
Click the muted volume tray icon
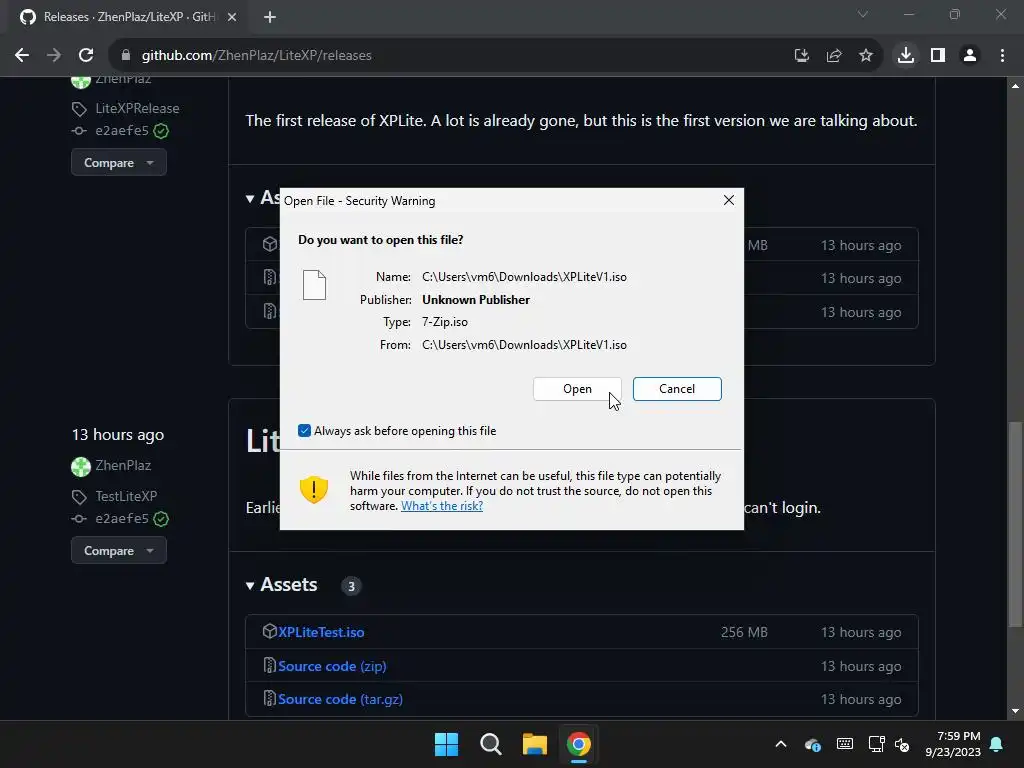pos(902,744)
